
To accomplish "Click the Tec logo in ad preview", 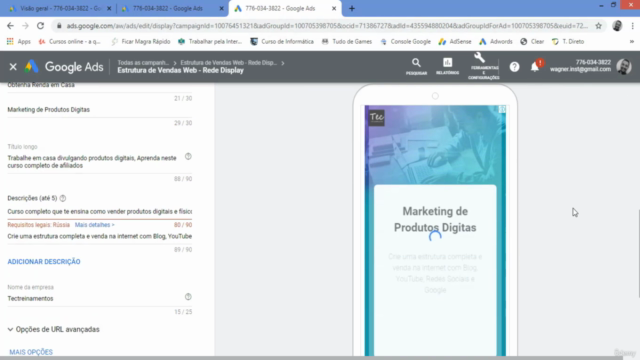I will coord(376,118).
